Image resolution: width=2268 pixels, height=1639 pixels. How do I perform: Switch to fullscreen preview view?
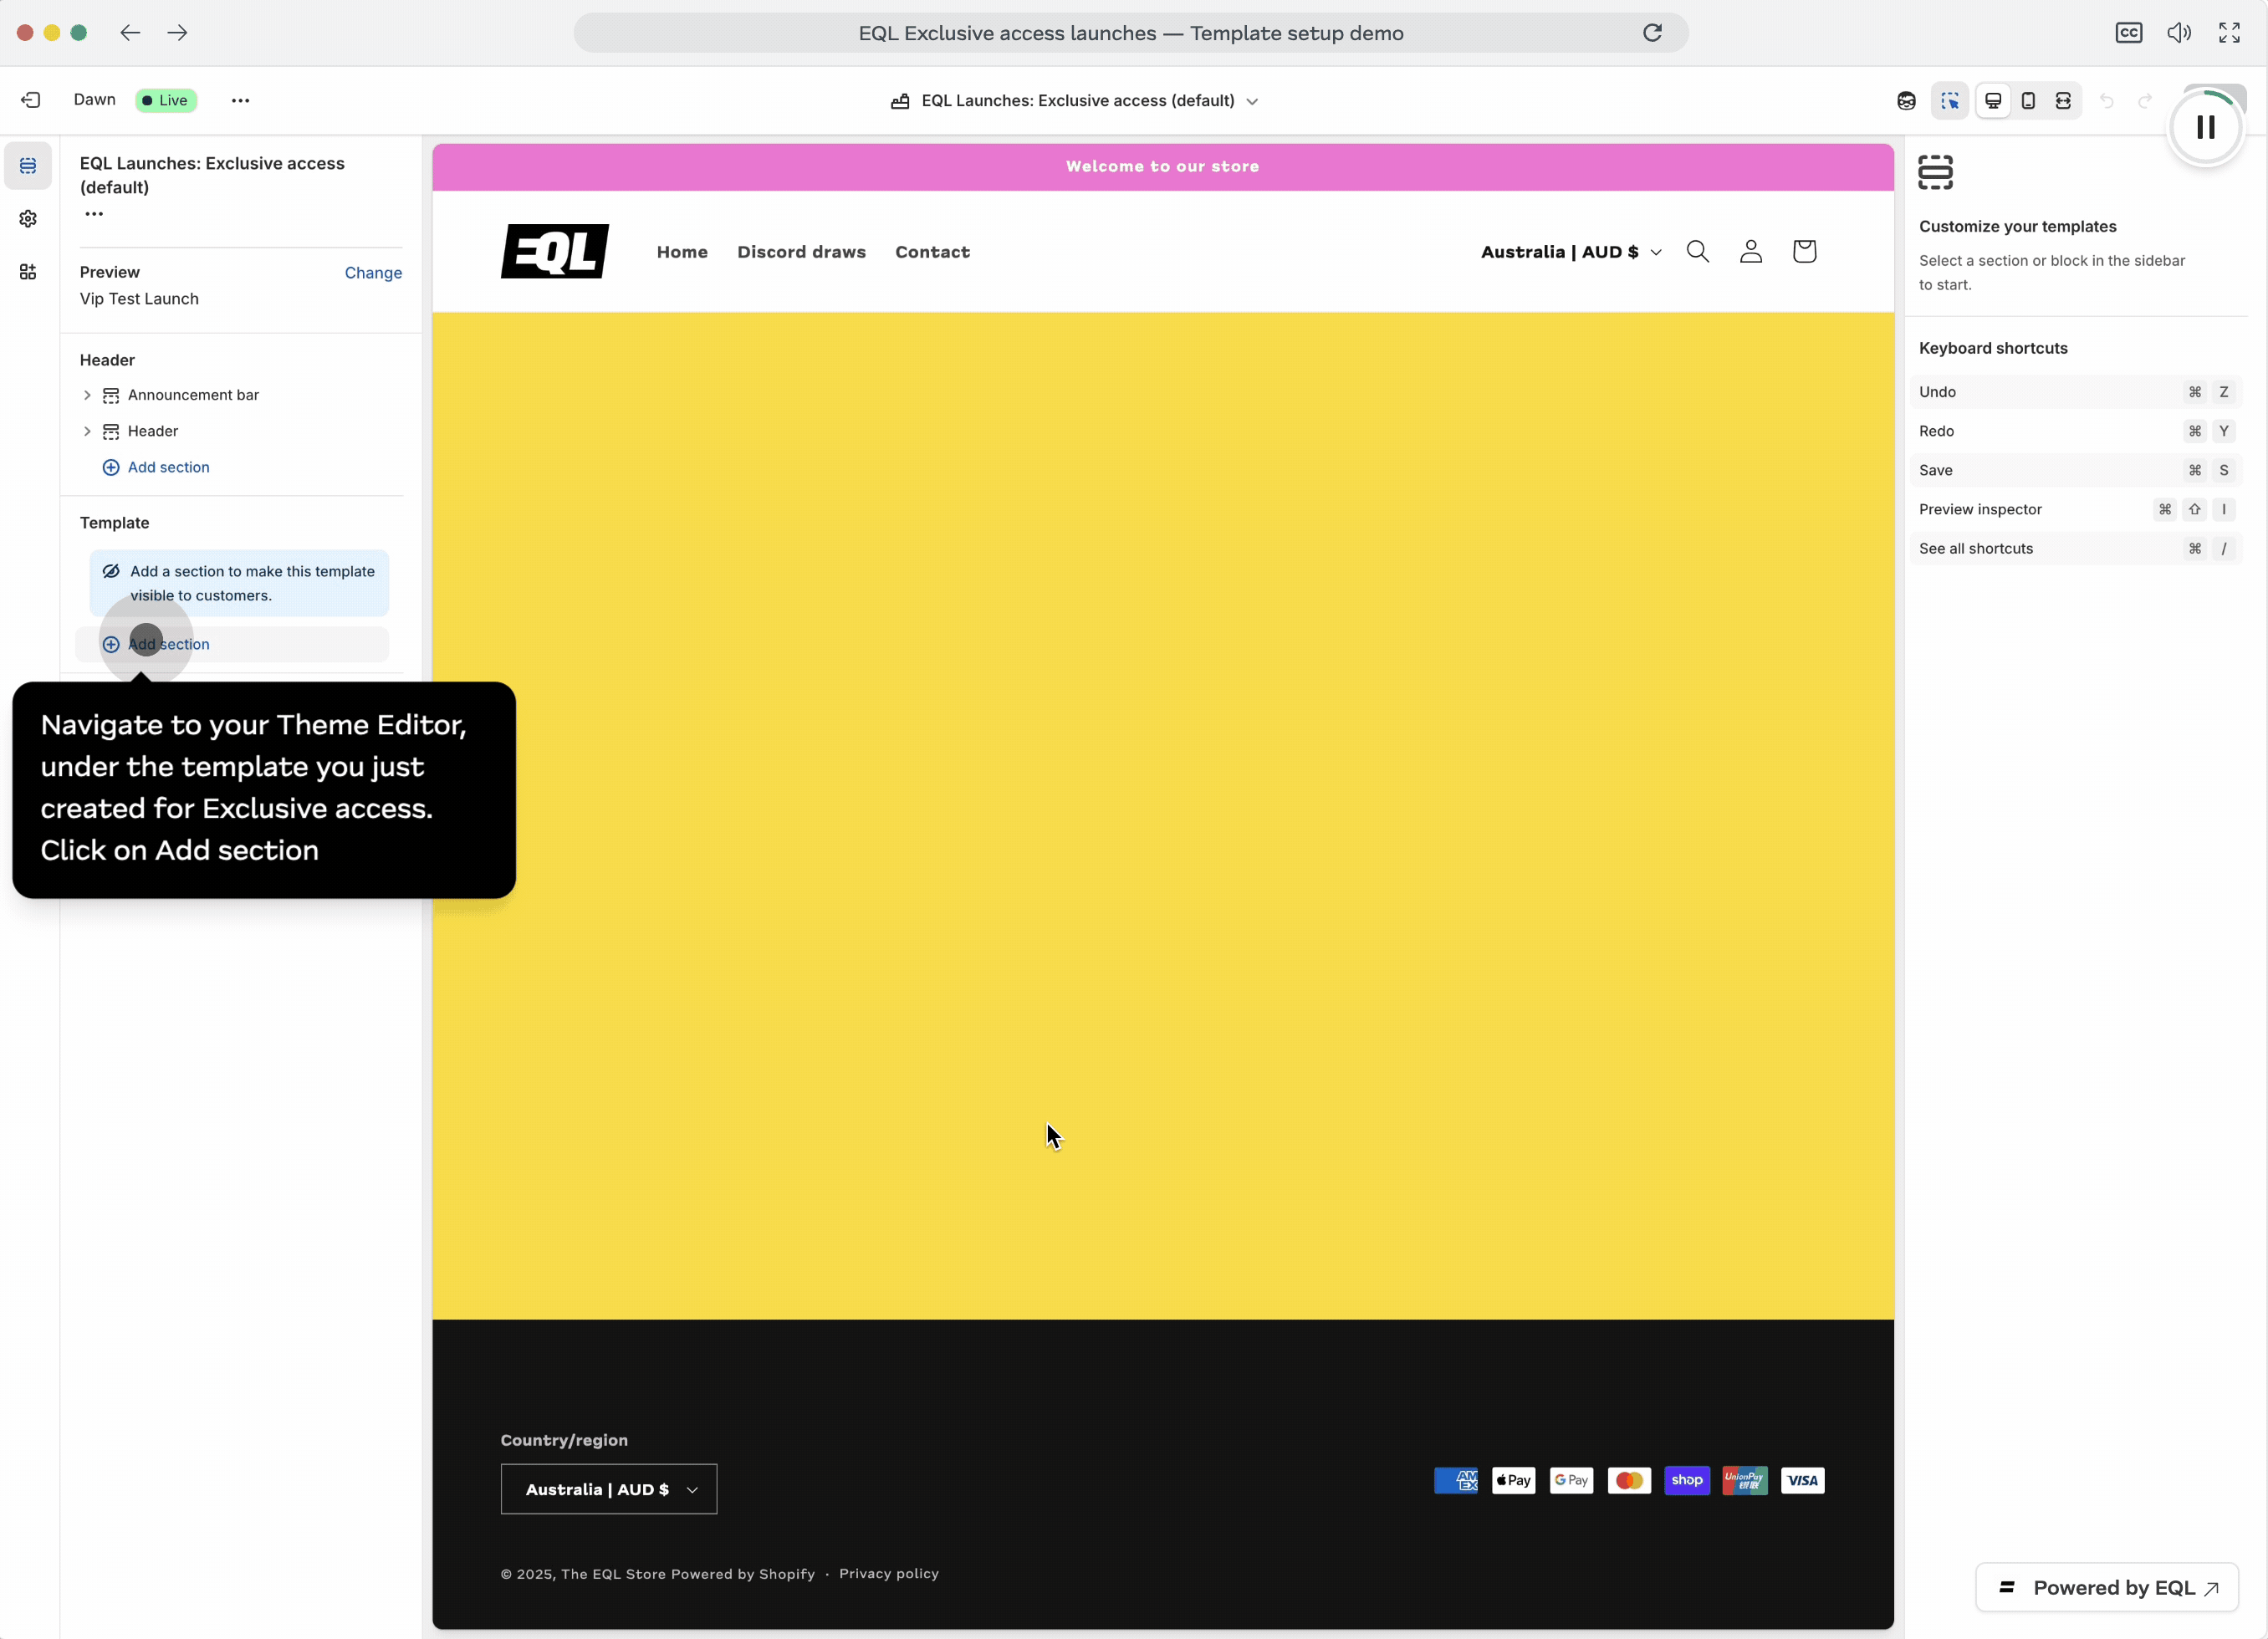[2063, 101]
